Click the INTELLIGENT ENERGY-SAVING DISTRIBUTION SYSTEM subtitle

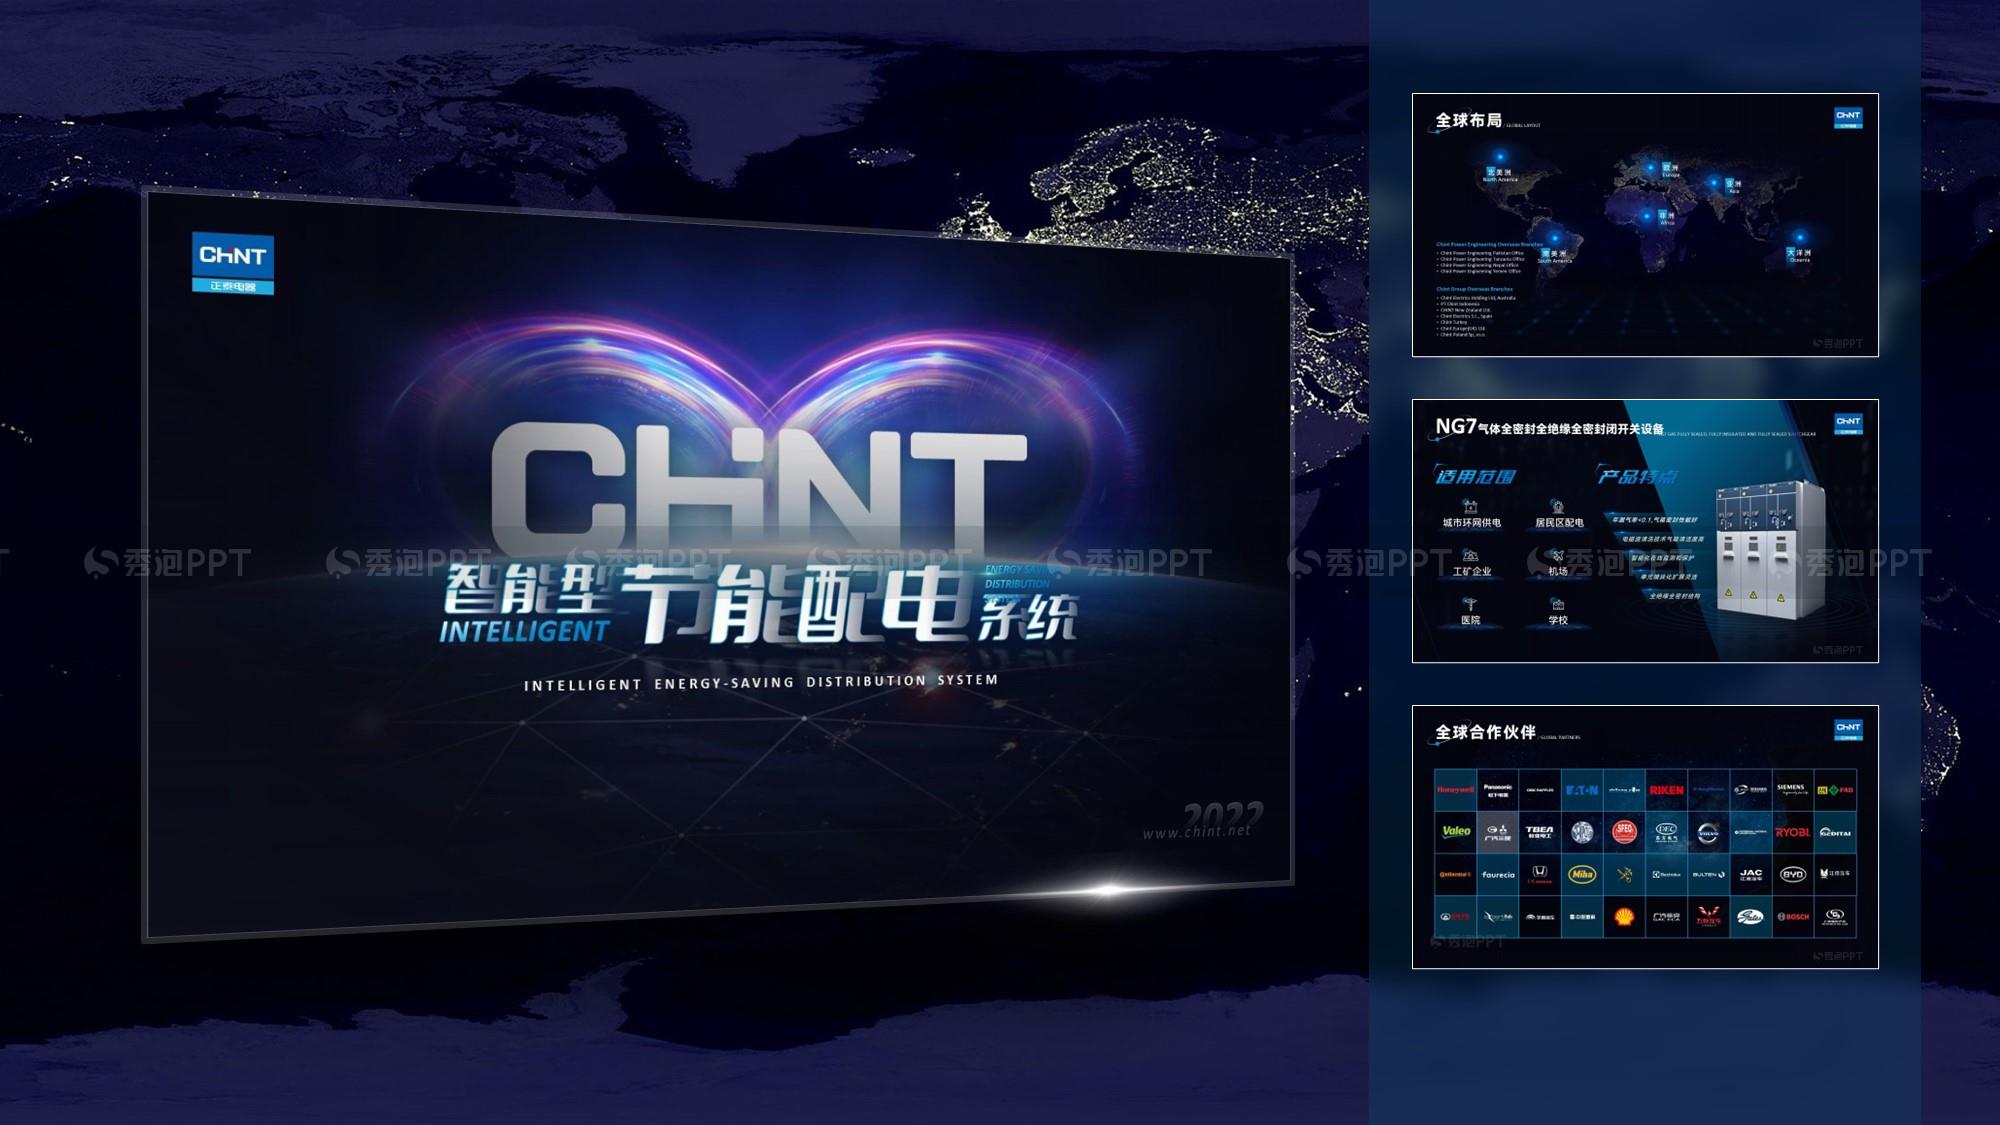(761, 683)
